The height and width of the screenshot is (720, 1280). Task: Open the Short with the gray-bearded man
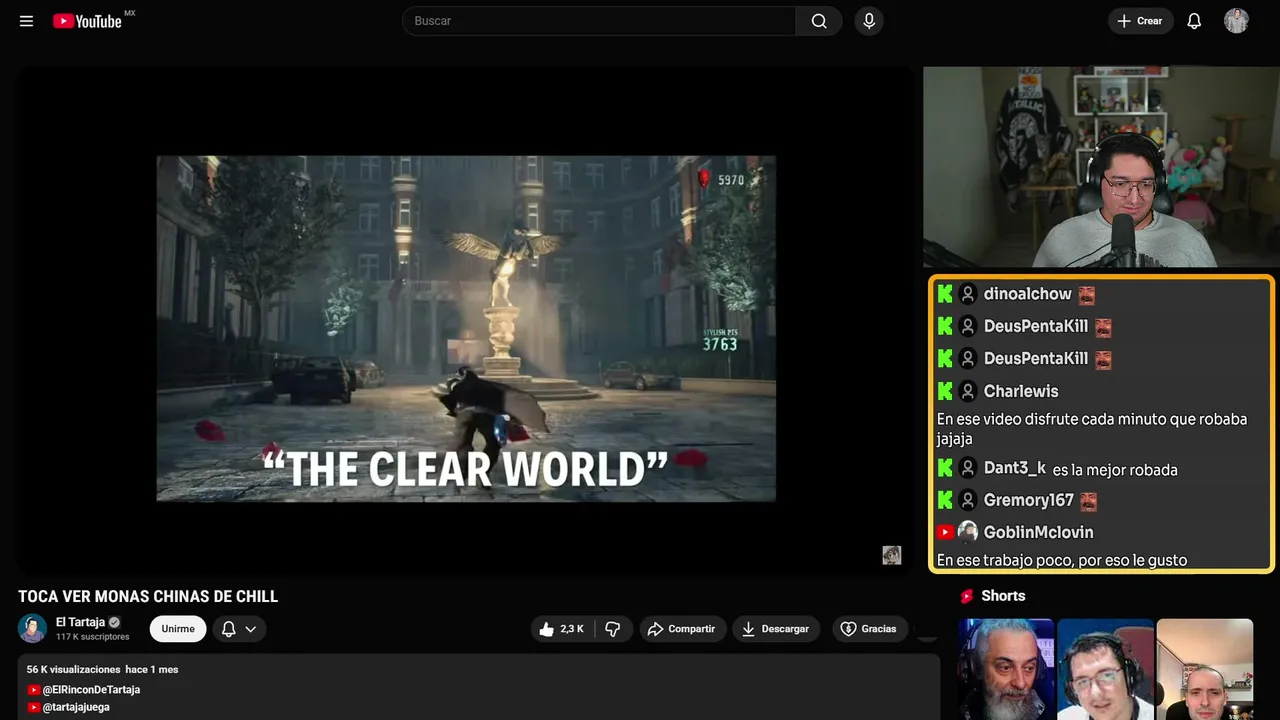[1006, 669]
